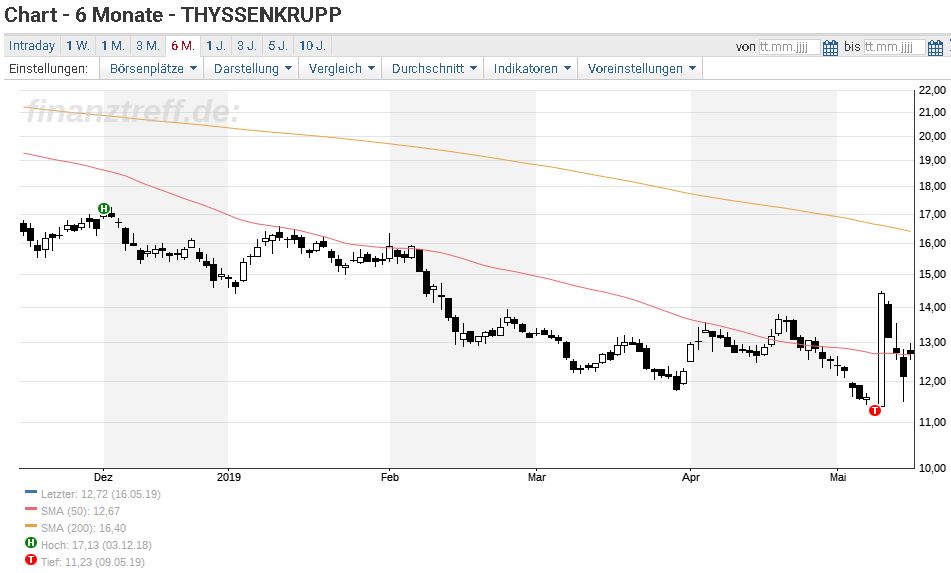Click the Hoch: 17,13 legend entry

pyautogui.click(x=96, y=545)
